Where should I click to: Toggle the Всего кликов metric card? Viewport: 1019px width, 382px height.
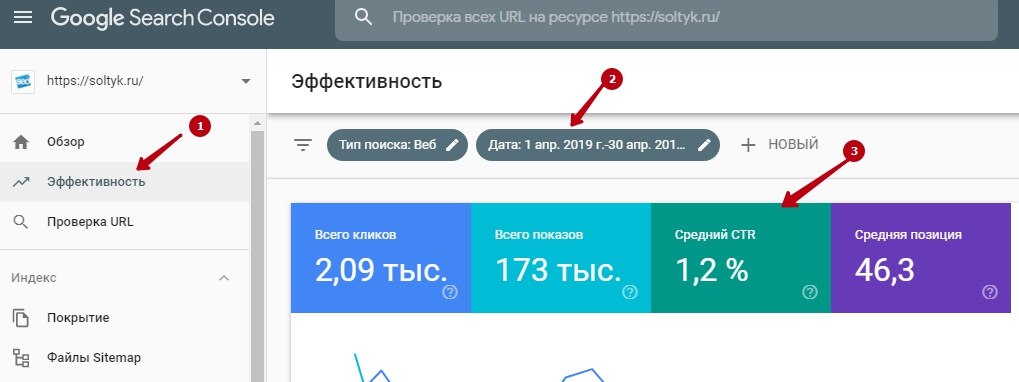coord(381,258)
